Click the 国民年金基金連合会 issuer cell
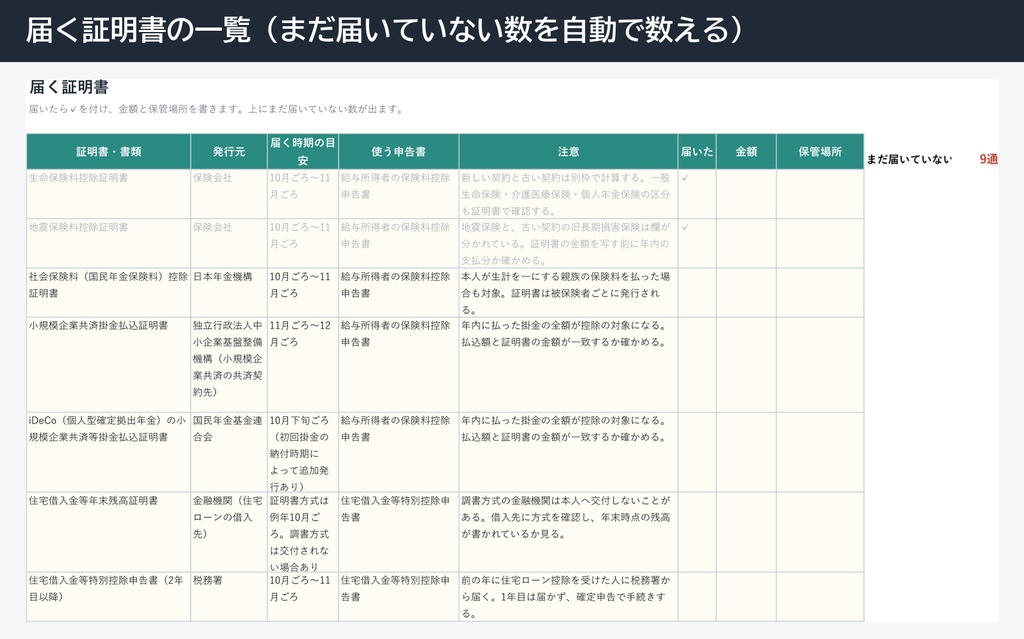The width and height of the screenshot is (1024, 639). (229, 452)
